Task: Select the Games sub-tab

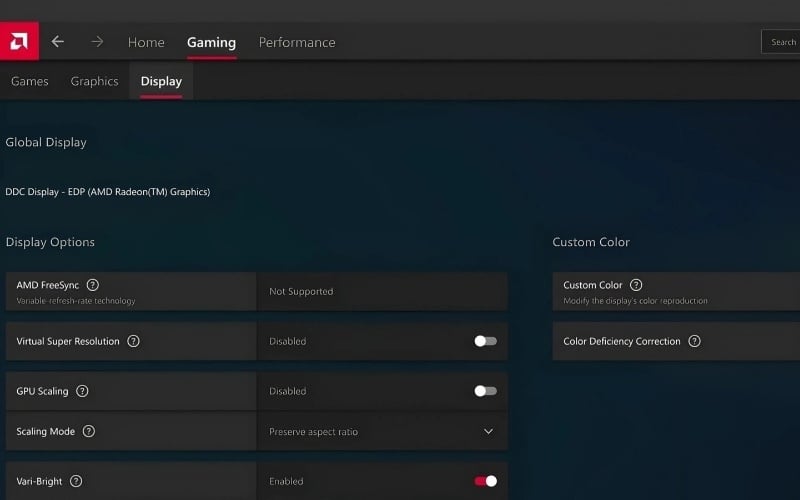Action: click(x=29, y=81)
